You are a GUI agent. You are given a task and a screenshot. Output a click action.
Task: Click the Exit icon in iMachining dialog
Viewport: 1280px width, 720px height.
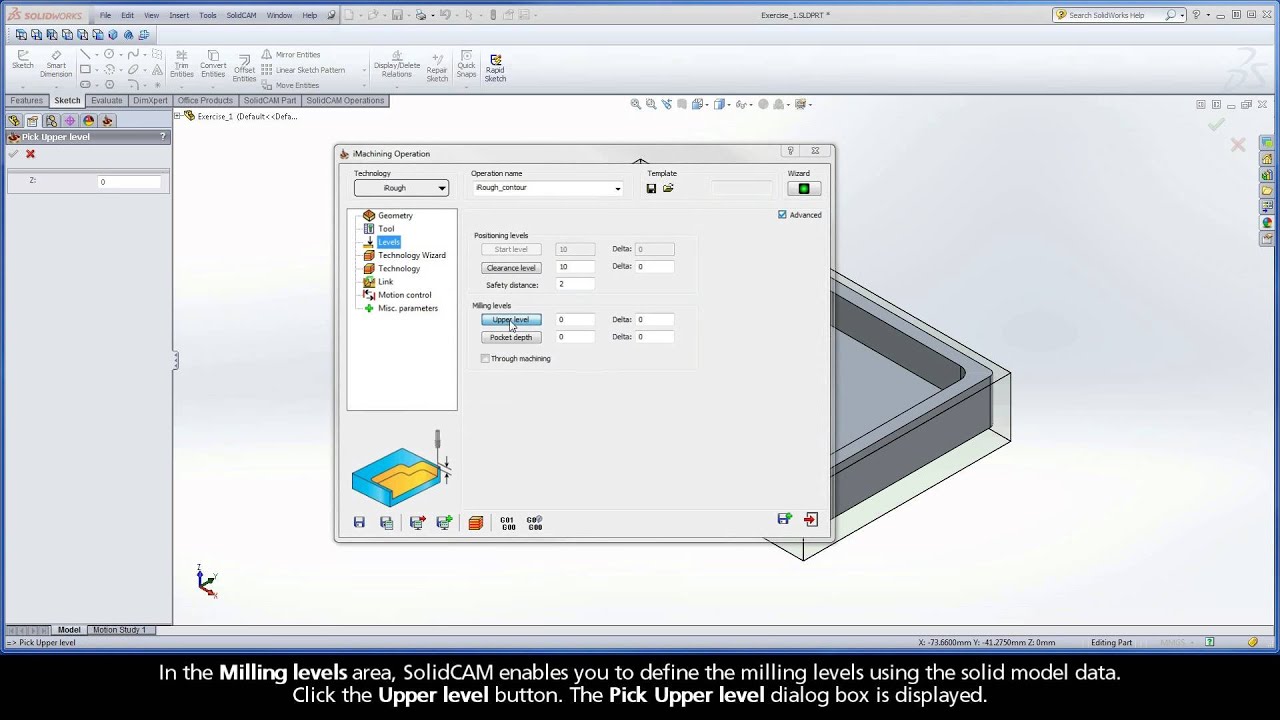pos(811,519)
